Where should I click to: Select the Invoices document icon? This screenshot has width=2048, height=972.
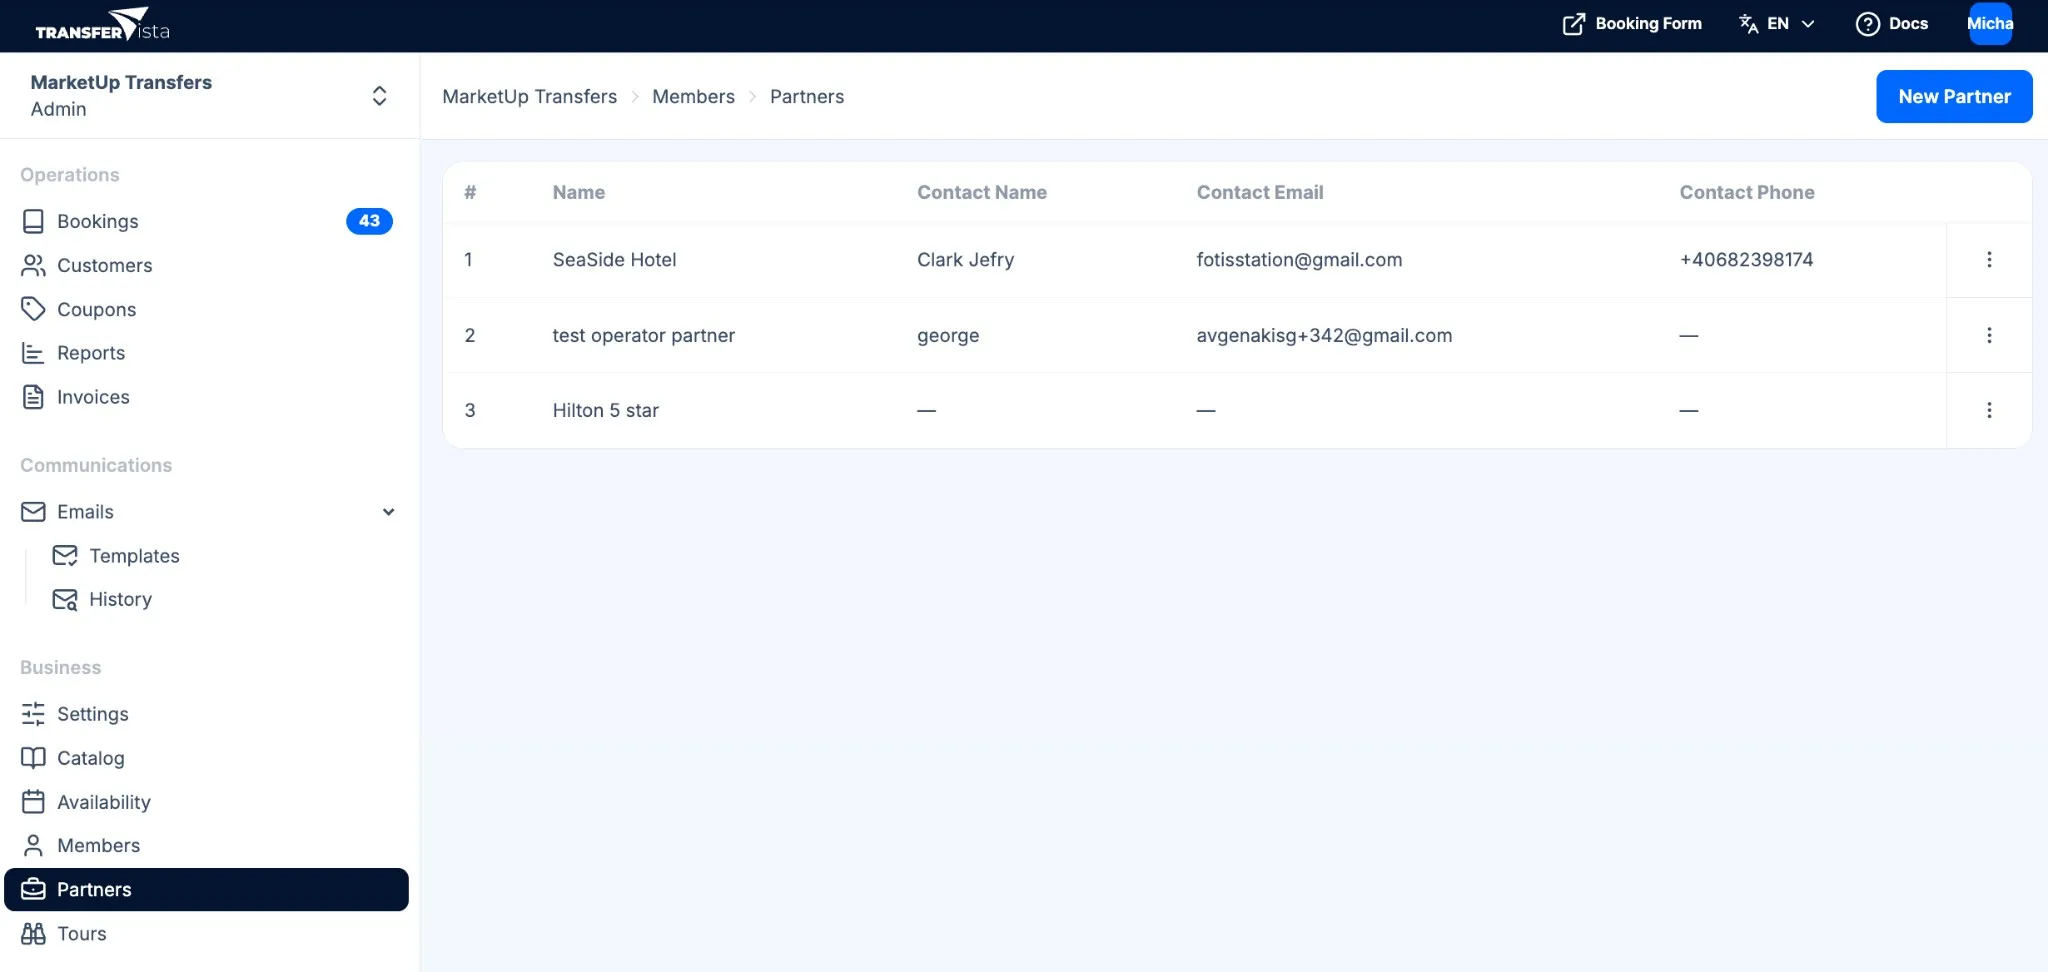[x=33, y=397]
